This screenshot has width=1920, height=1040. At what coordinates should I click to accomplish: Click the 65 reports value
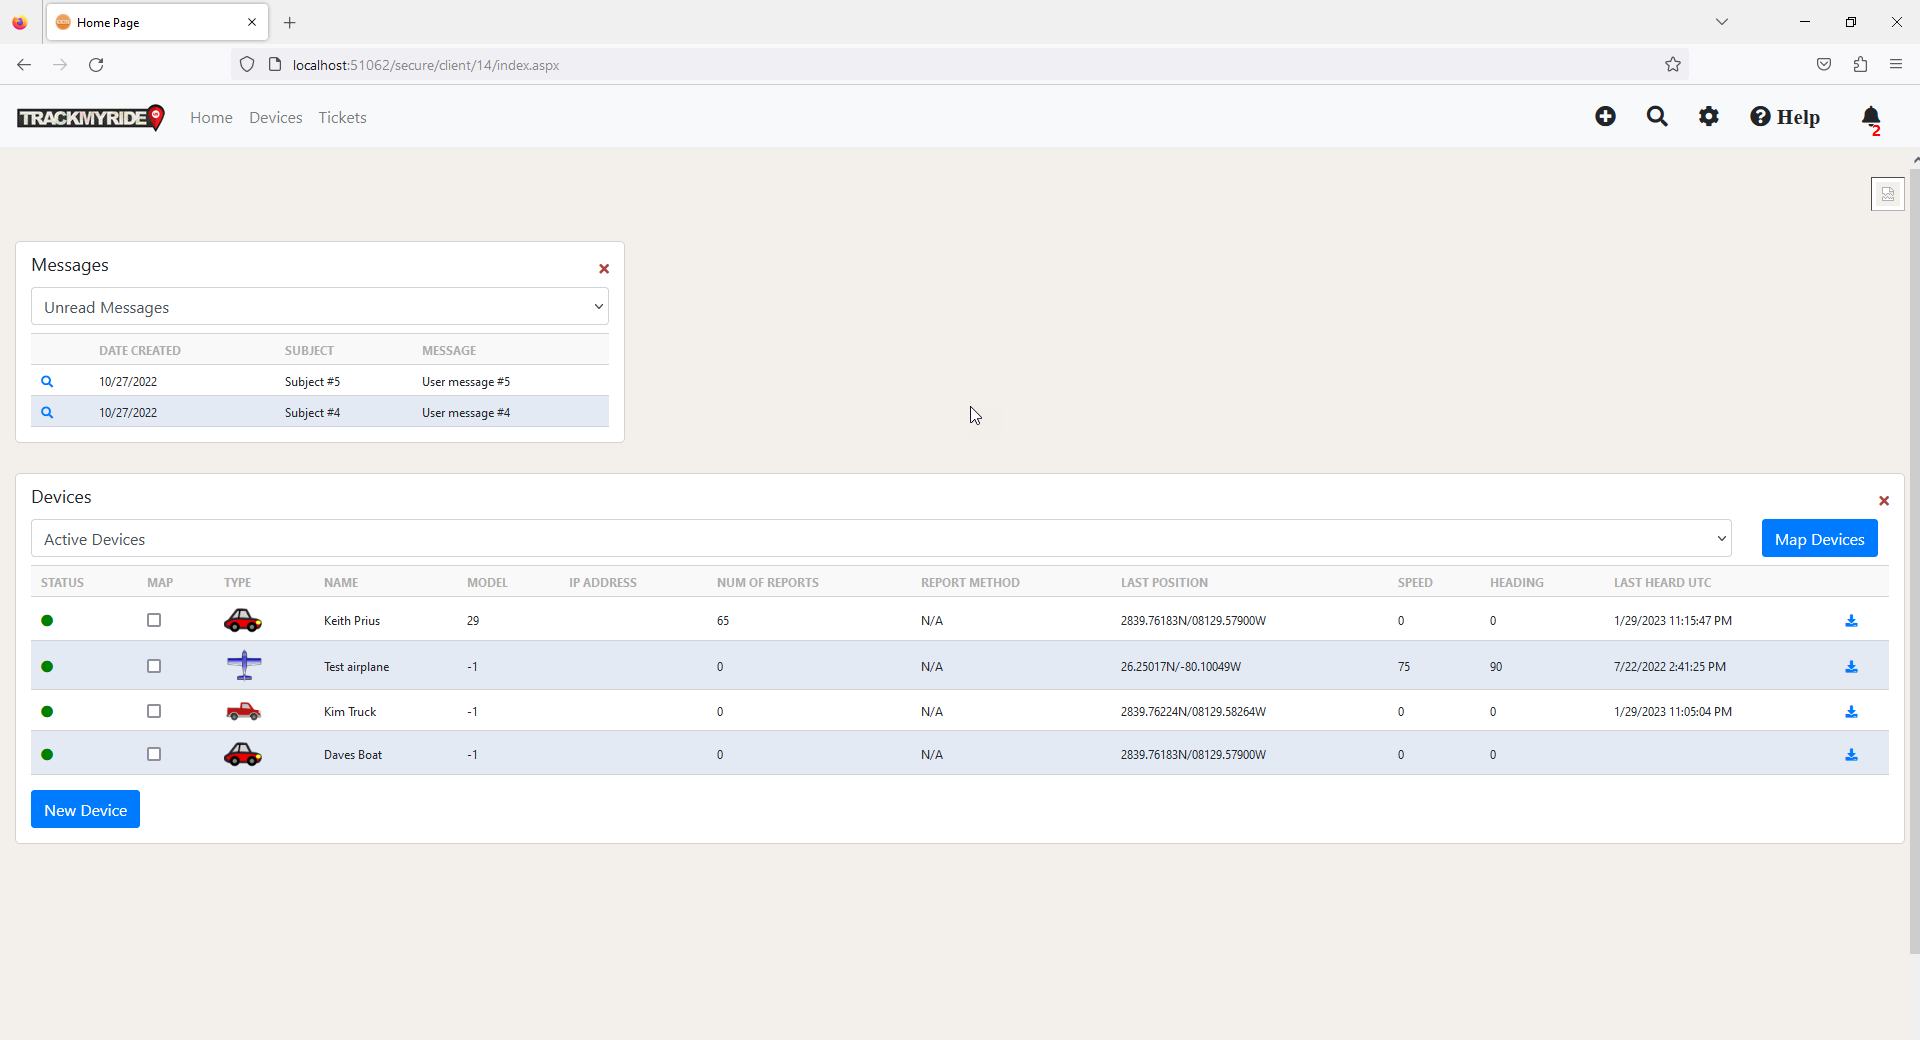point(723,621)
